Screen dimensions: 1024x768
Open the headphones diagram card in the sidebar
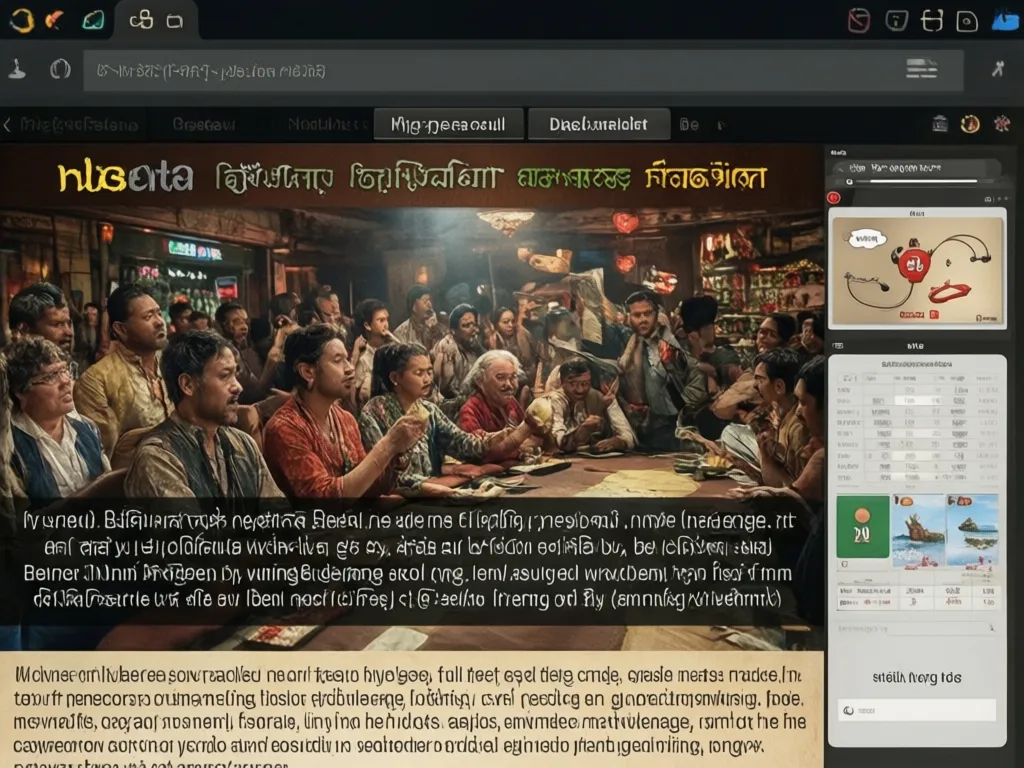click(917, 268)
